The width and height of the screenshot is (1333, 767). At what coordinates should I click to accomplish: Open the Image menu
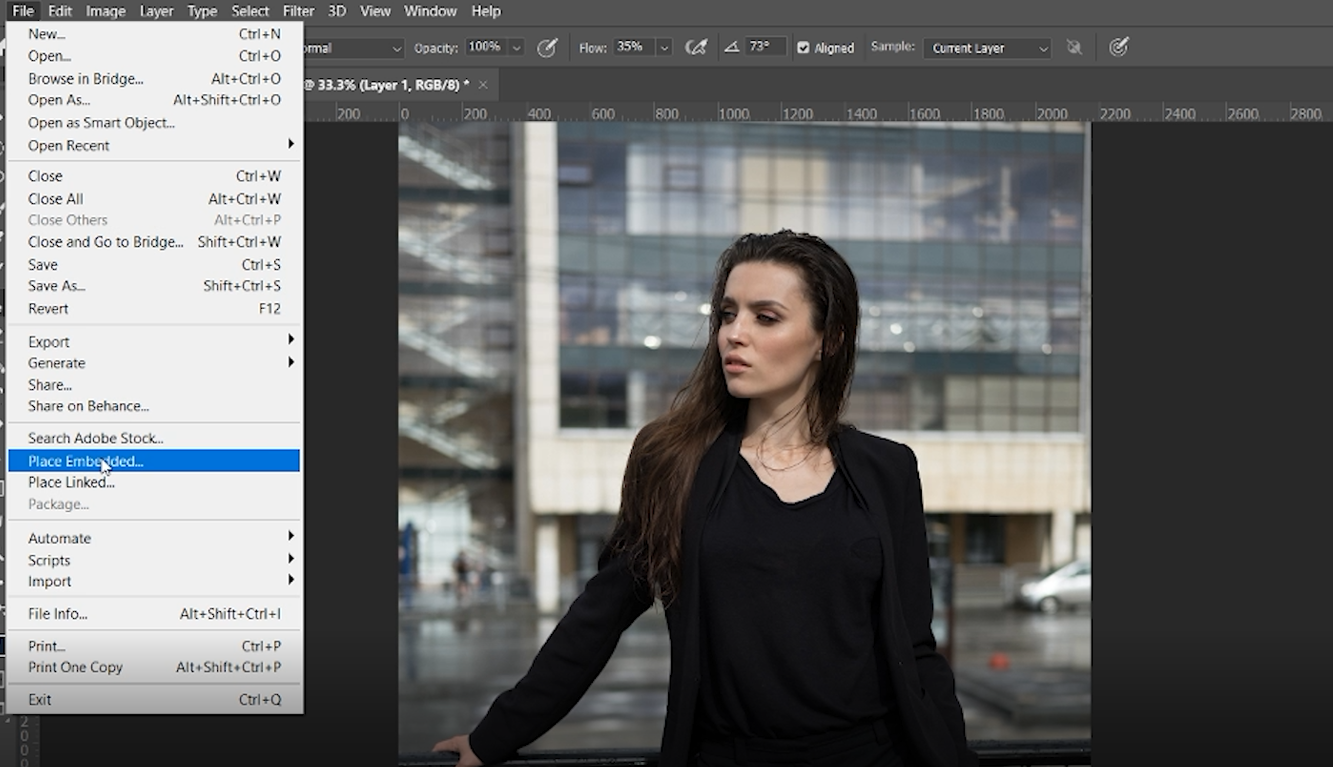(x=105, y=11)
